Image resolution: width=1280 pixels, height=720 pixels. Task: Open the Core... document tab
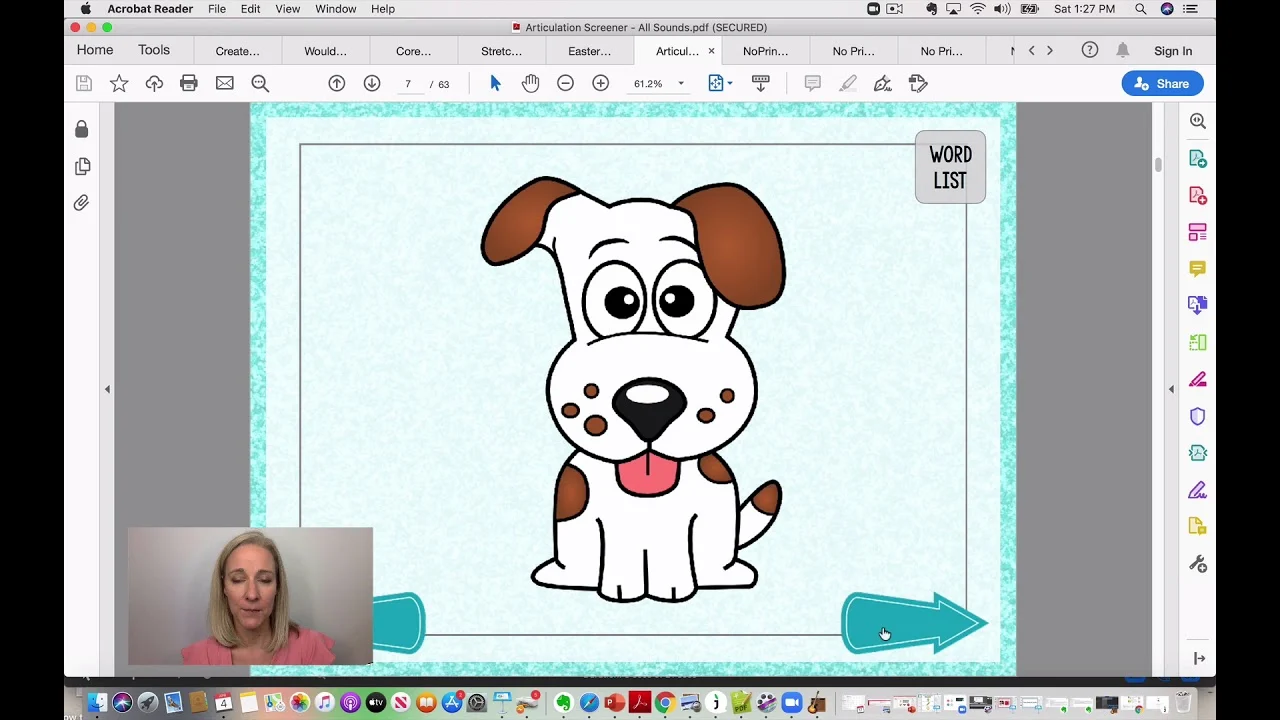coord(413,51)
